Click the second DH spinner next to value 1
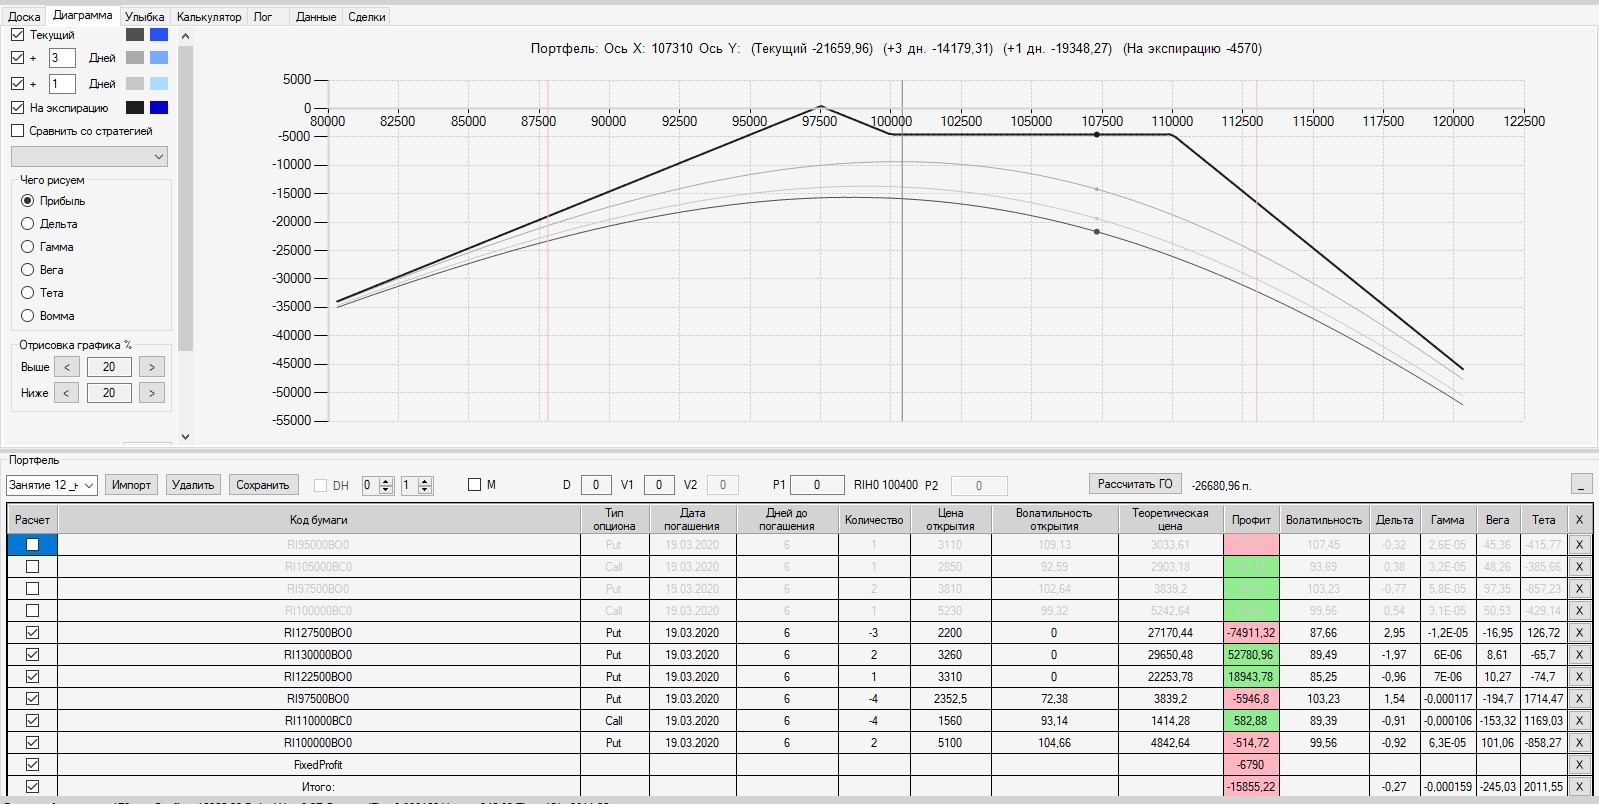1599x804 pixels. [425, 485]
